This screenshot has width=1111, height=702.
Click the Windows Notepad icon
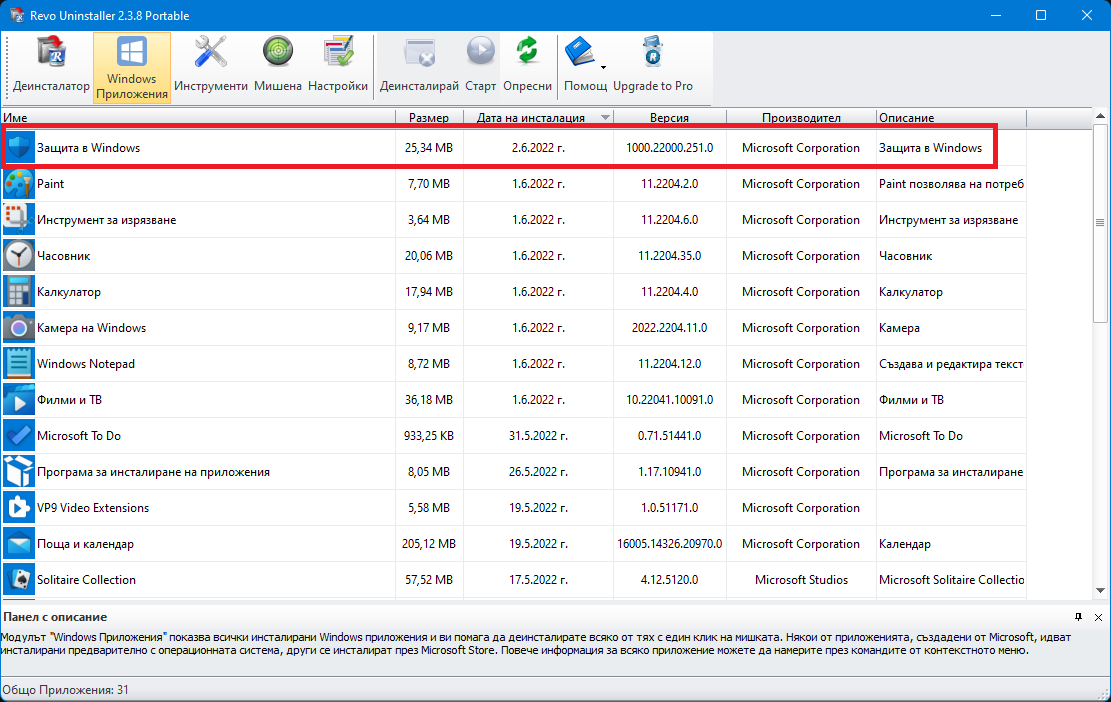(x=19, y=364)
